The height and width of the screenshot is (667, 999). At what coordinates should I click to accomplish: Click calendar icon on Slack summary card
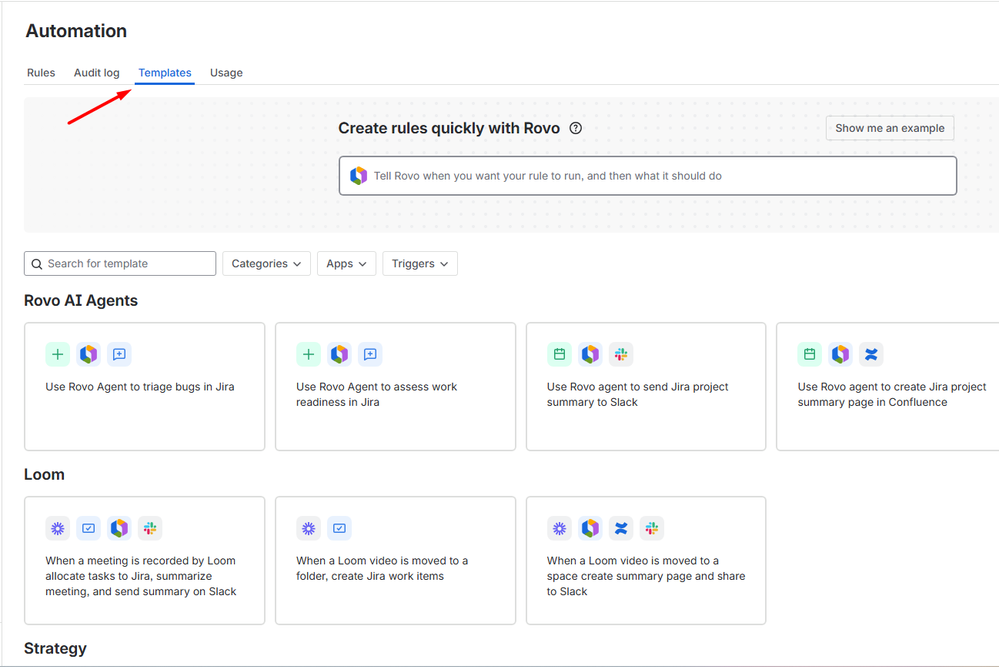pos(559,354)
